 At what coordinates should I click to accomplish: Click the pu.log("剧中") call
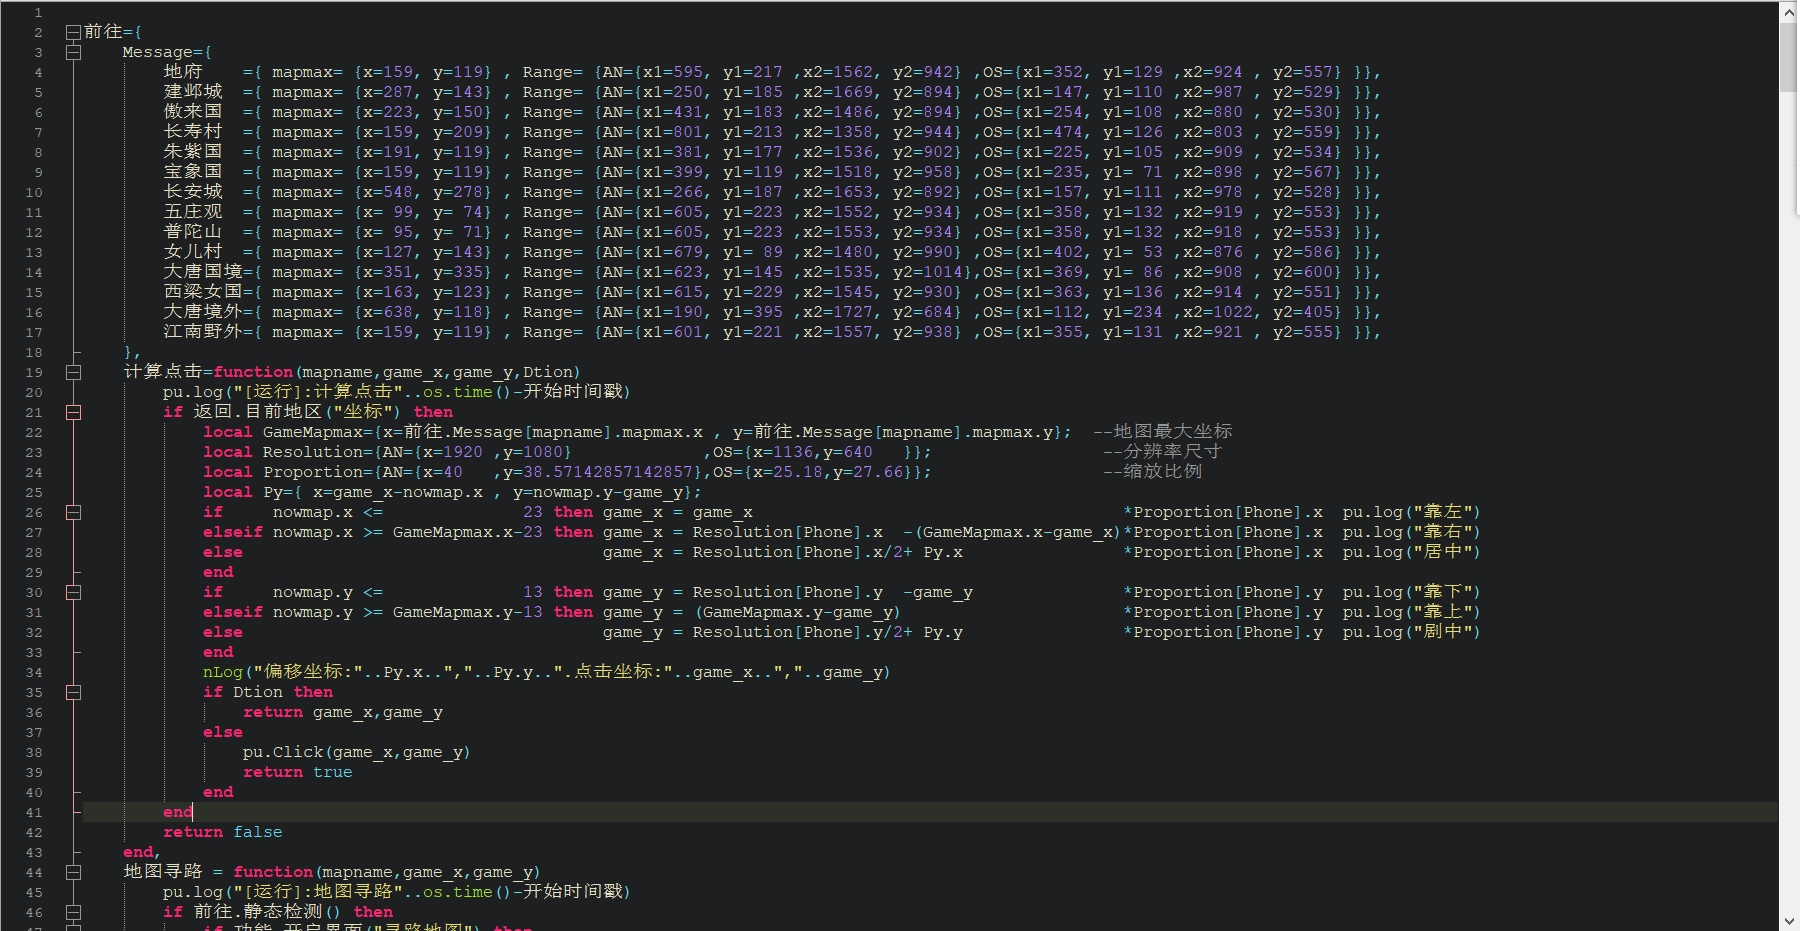coord(1412,632)
